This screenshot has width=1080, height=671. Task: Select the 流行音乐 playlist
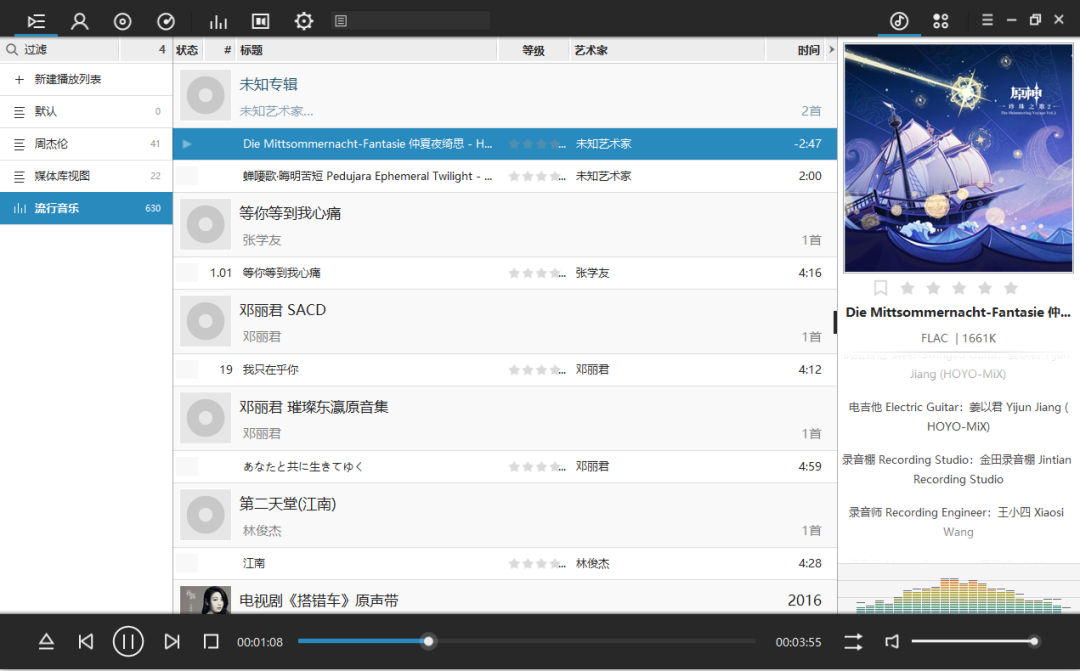(86, 208)
